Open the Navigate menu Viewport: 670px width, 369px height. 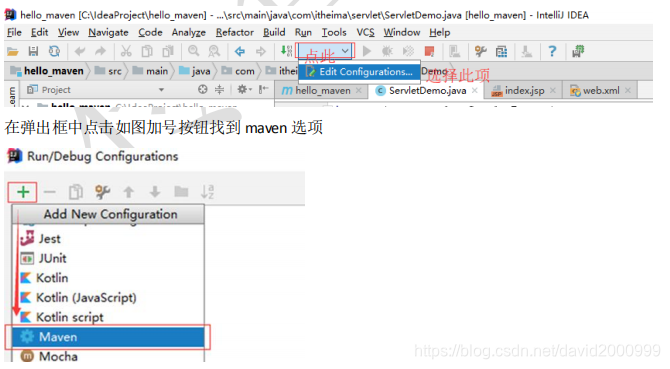click(x=108, y=32)
